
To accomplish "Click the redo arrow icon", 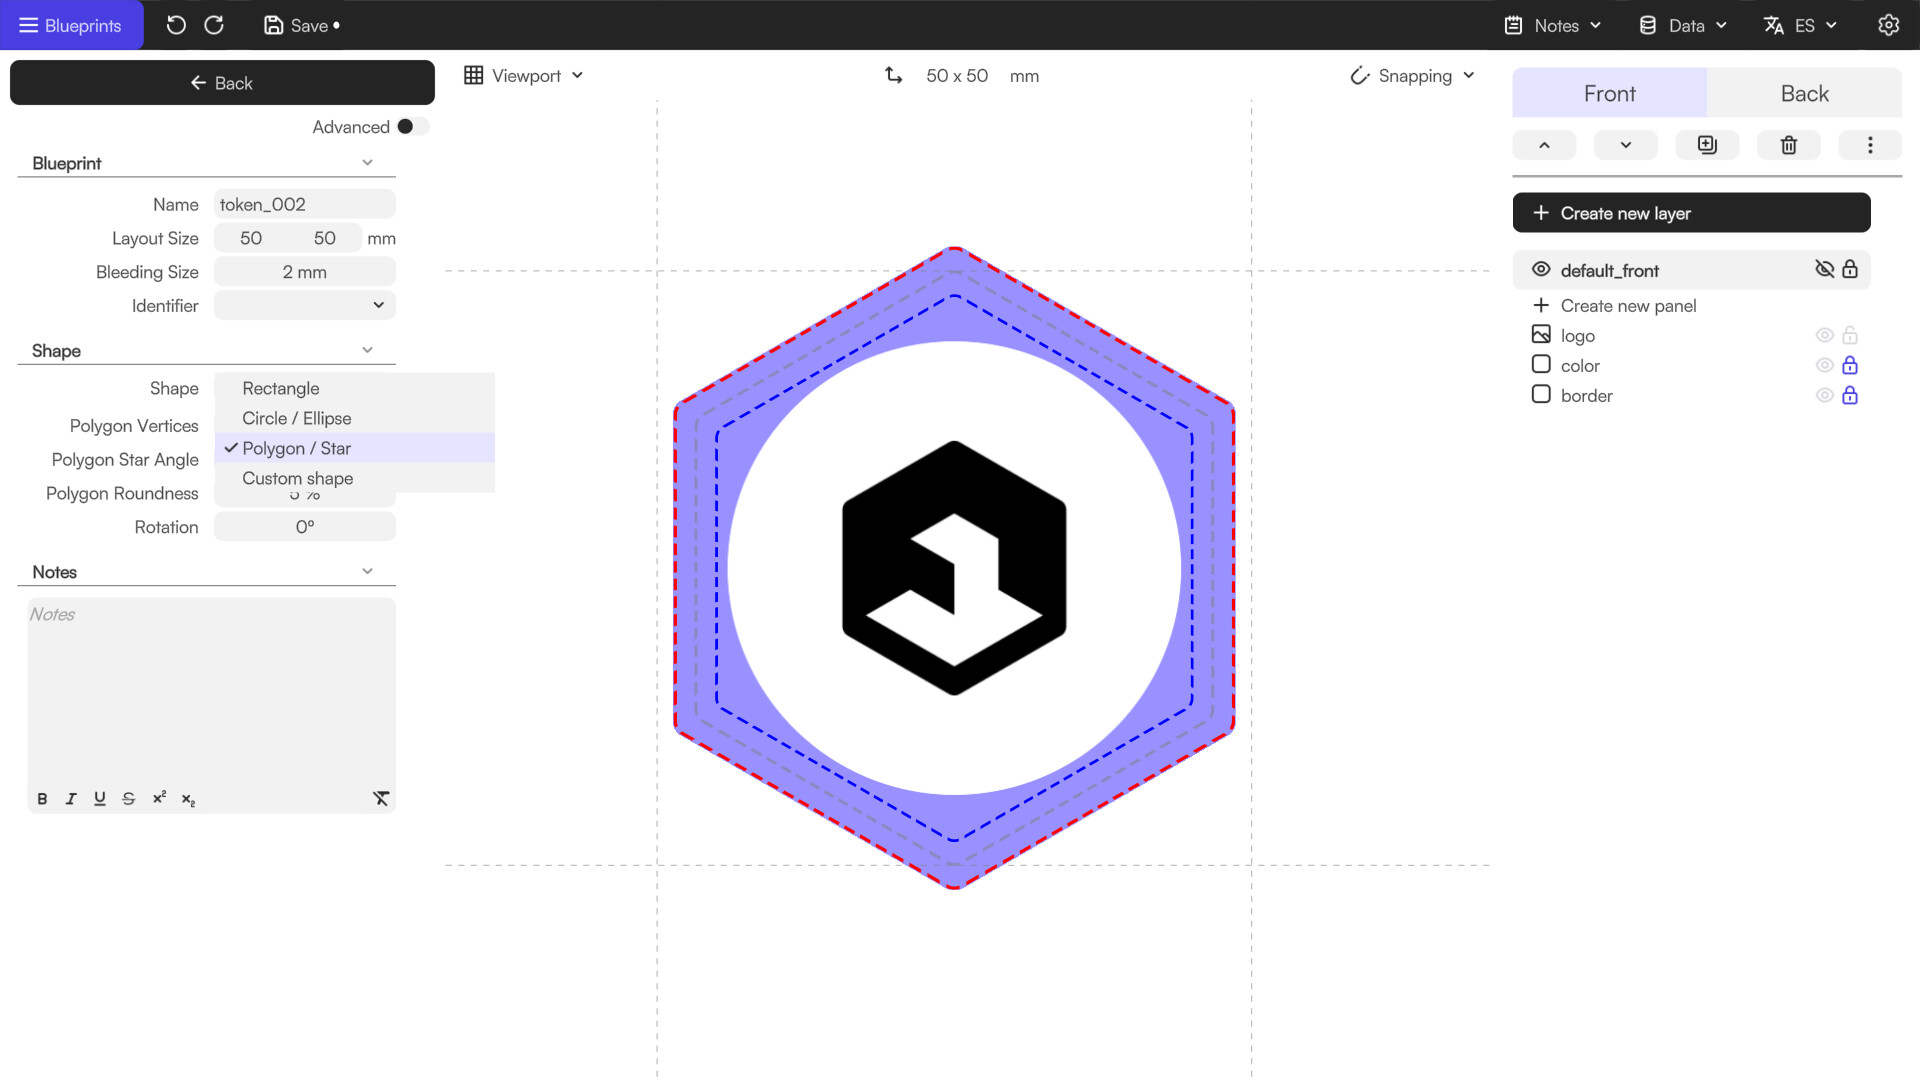I will tap(214, 25).
